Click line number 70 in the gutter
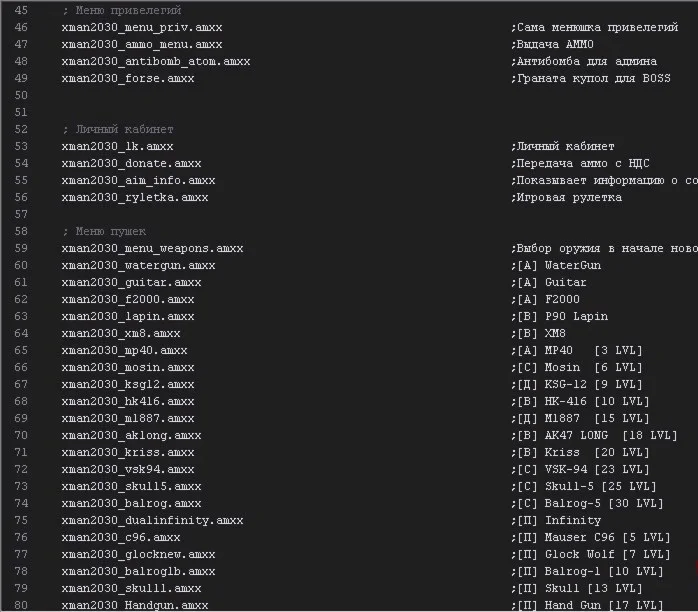698x612 pixels. coord(21,435)
